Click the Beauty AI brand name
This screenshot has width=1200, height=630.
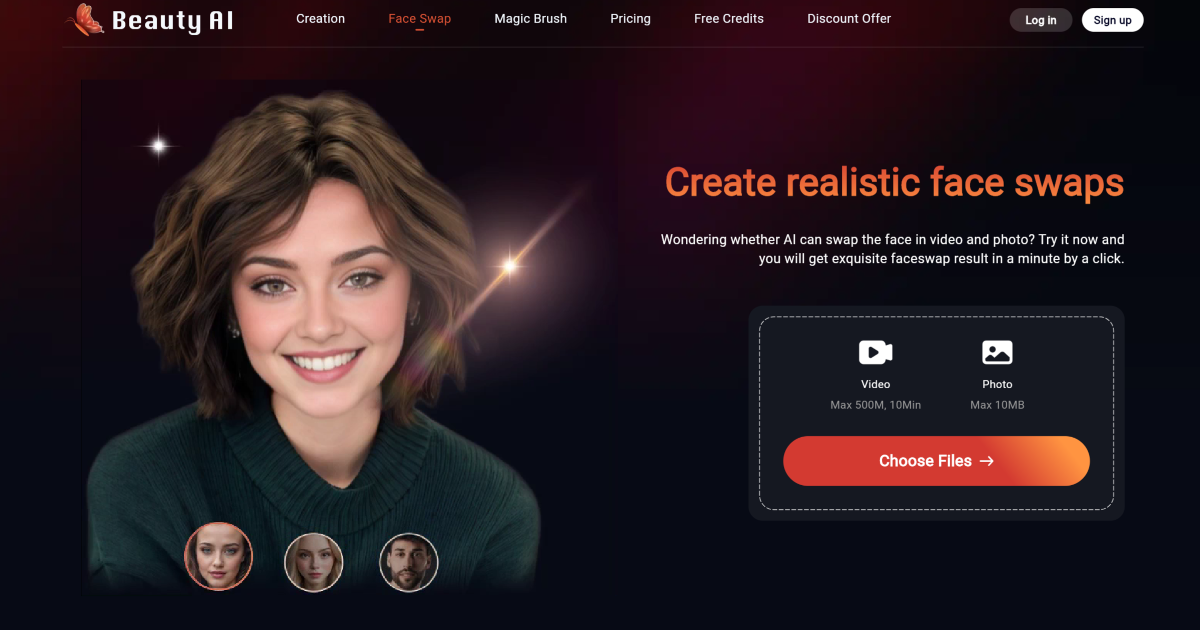coord(172,20)
